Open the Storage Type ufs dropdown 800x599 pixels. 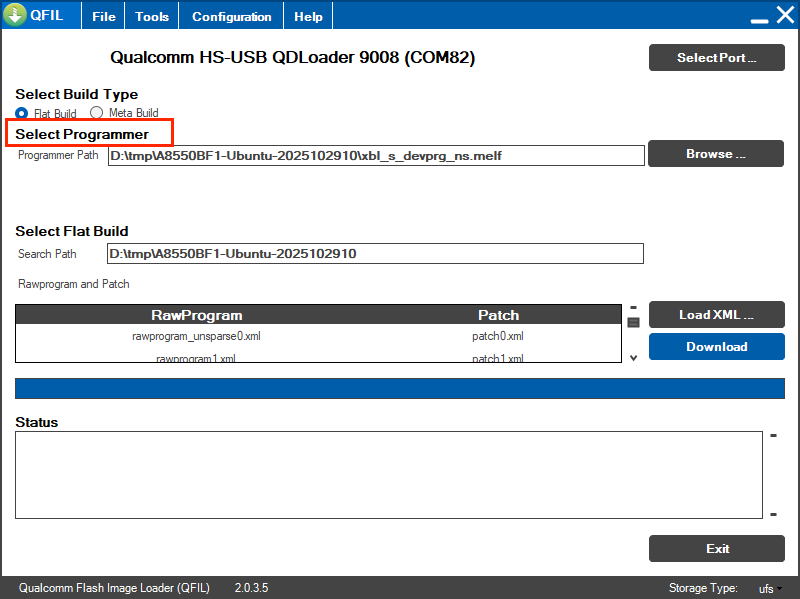770,588
